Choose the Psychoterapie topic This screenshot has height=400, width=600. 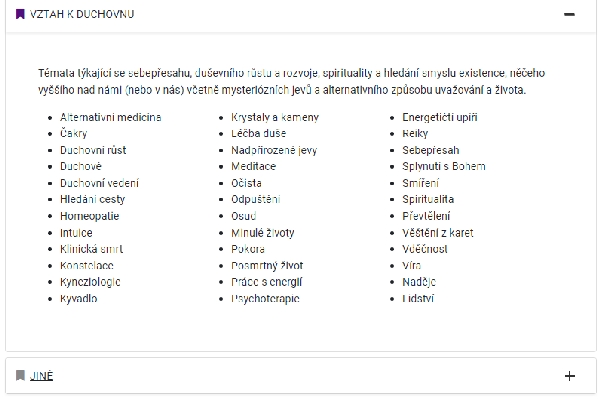(x=265, y=299)
